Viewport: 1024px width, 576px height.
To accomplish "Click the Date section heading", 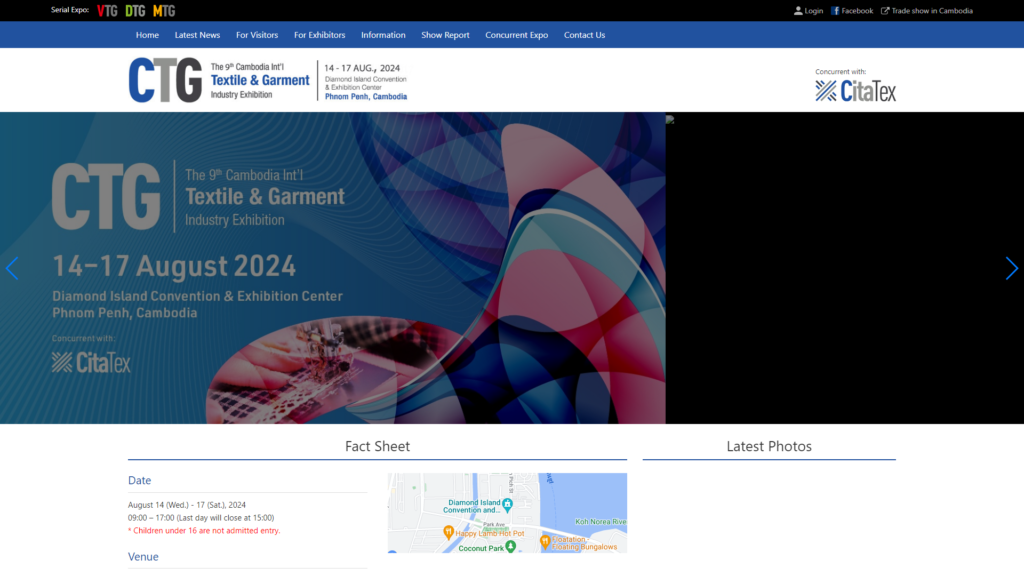I will pyautogui.click(x=140, y=480).
